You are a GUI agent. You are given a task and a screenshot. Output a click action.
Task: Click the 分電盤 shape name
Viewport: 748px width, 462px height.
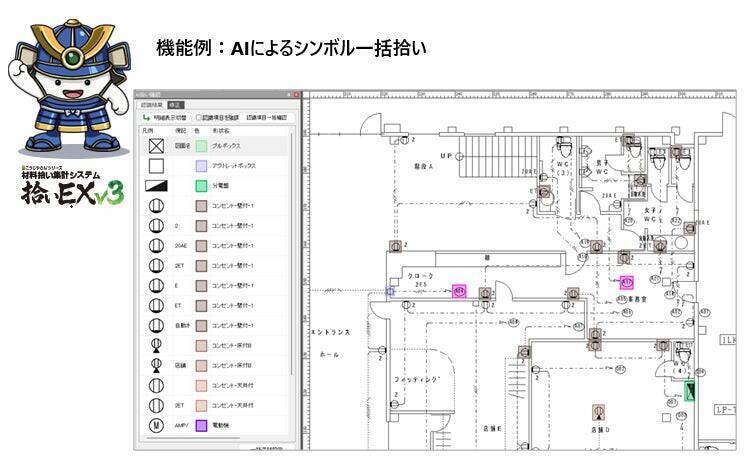tap(220, 186)
